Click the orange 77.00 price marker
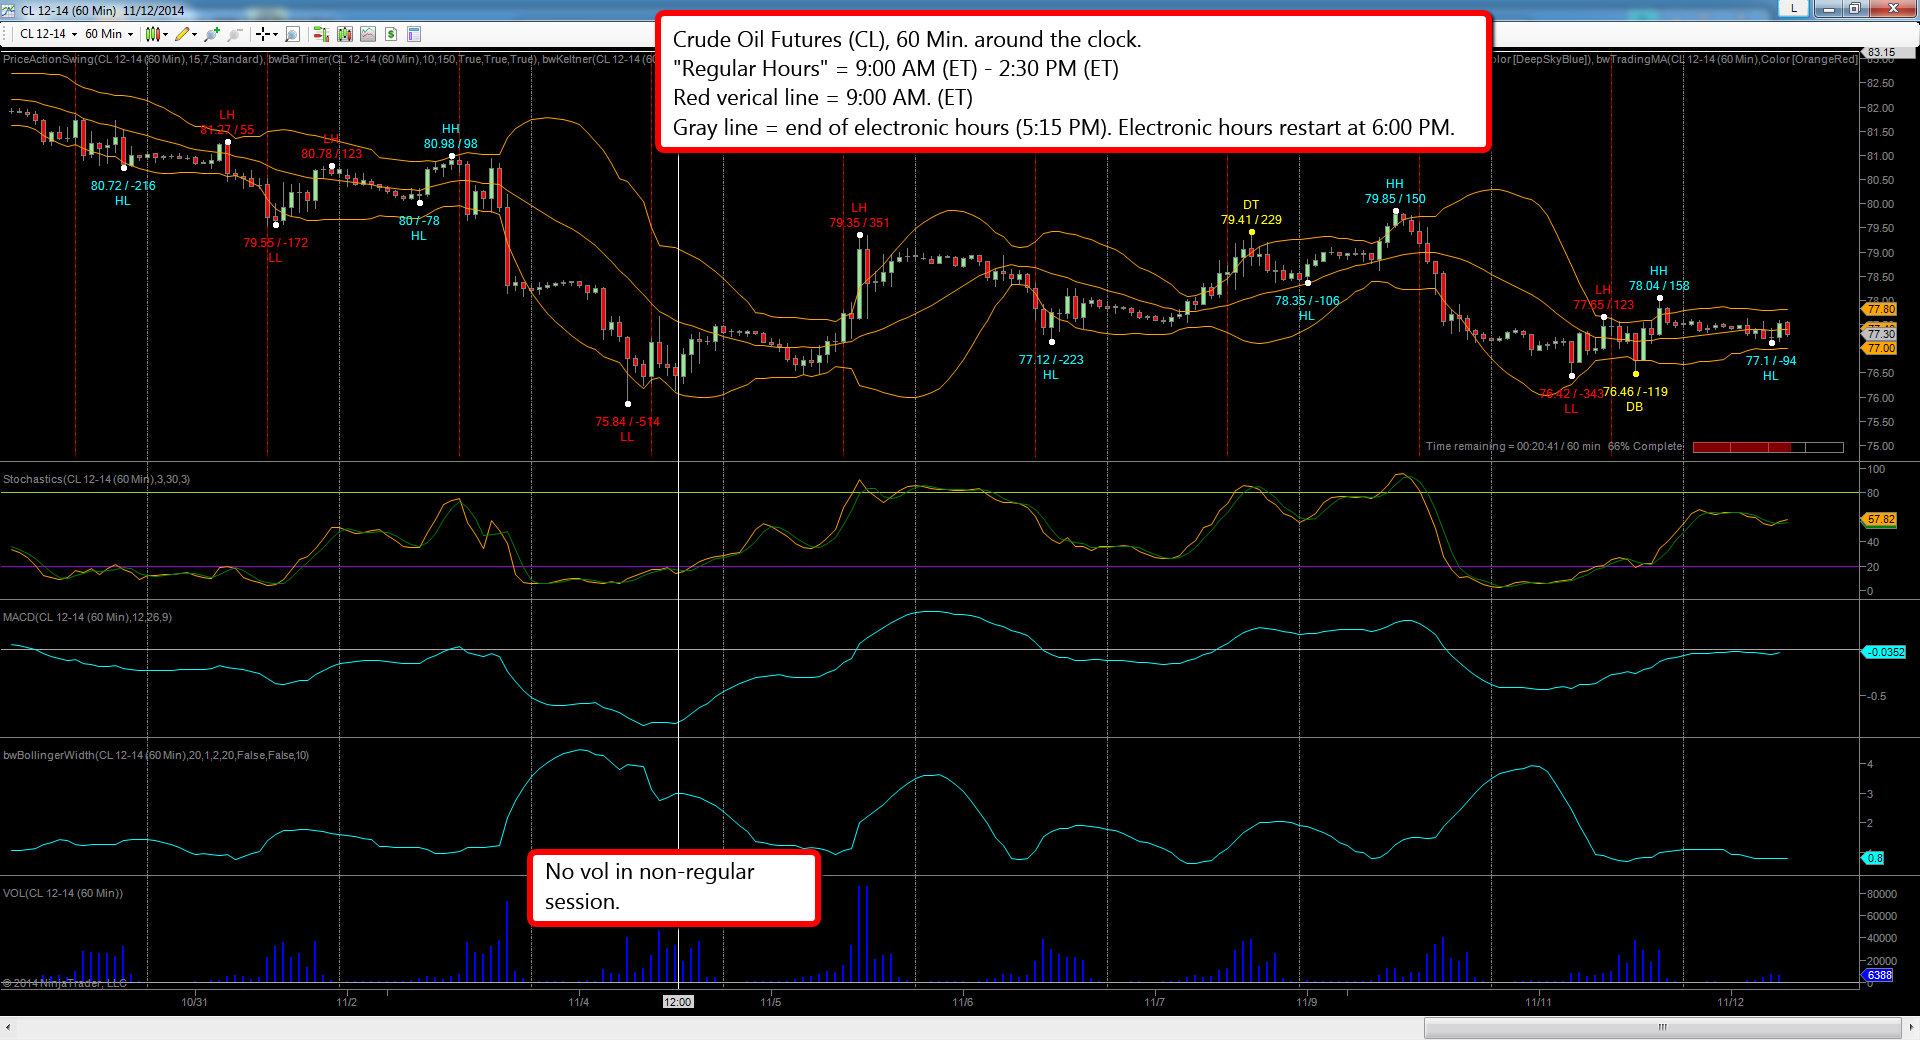The height and width of the screenshot is (1040, 1920). 1880,348
